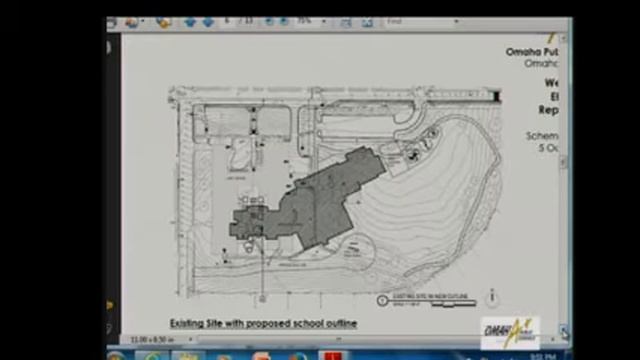Click the scroll-right arrow of the horizontal scrollbar
Screen dimensions: 640x360
tap(552, 339)
